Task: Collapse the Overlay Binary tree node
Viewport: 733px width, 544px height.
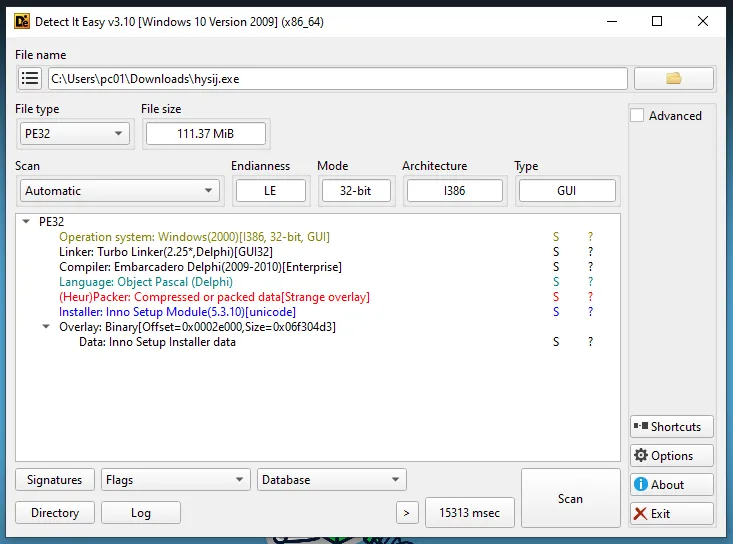Action: coord(46,327)
